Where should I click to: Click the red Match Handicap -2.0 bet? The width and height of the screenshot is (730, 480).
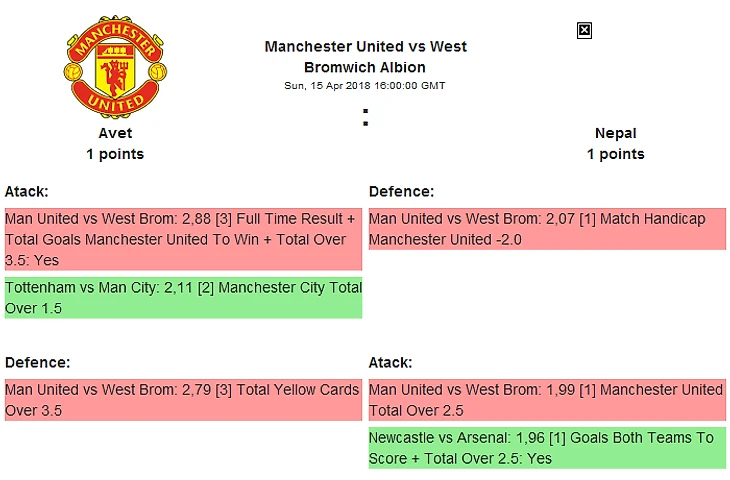pyautogui.click(x=547, y=229)
